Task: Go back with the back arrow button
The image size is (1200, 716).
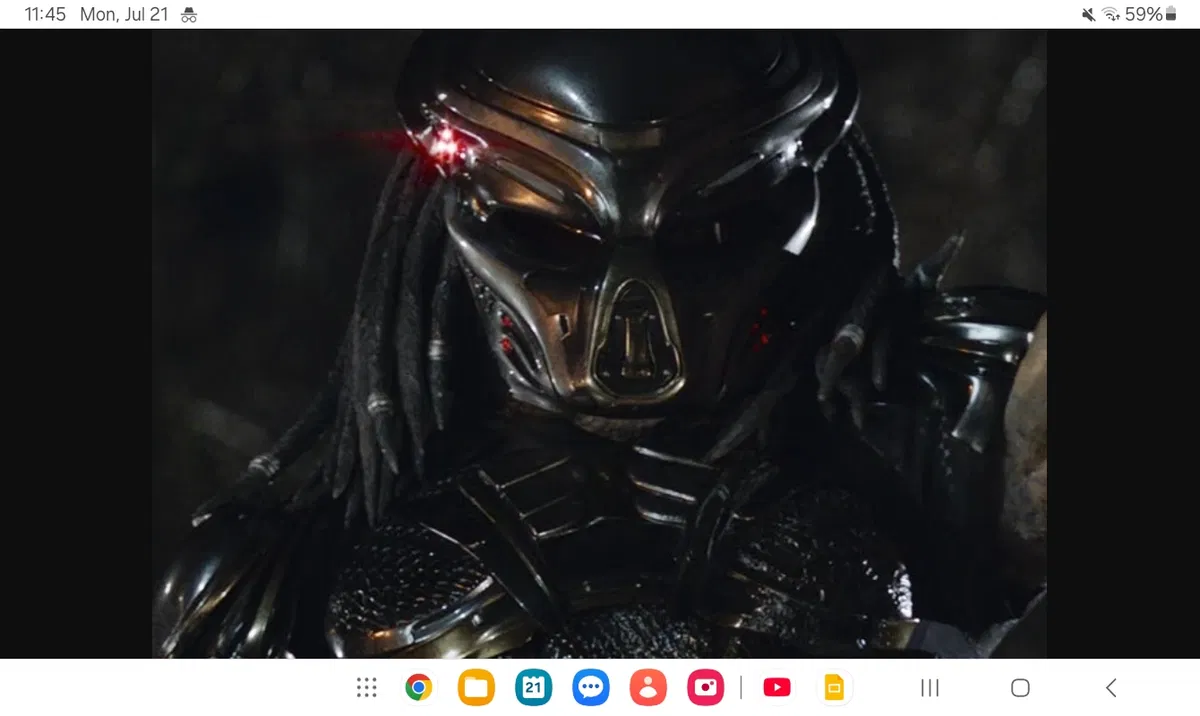Action: tap(1111, 687)
